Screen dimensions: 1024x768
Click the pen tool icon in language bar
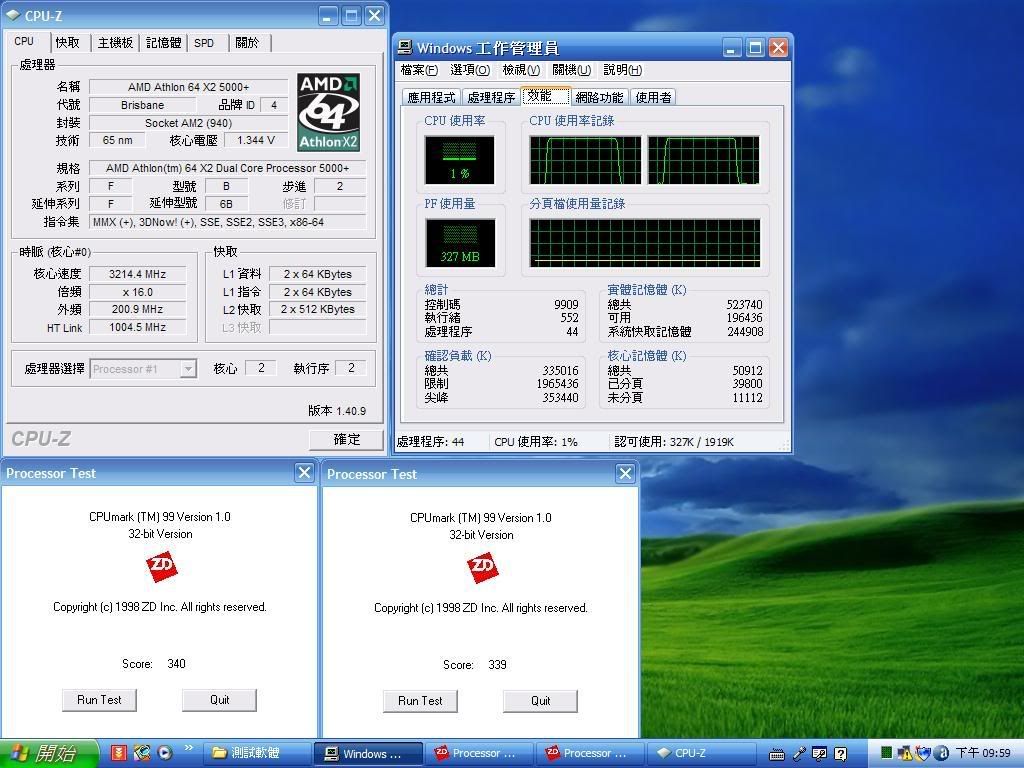799,754
